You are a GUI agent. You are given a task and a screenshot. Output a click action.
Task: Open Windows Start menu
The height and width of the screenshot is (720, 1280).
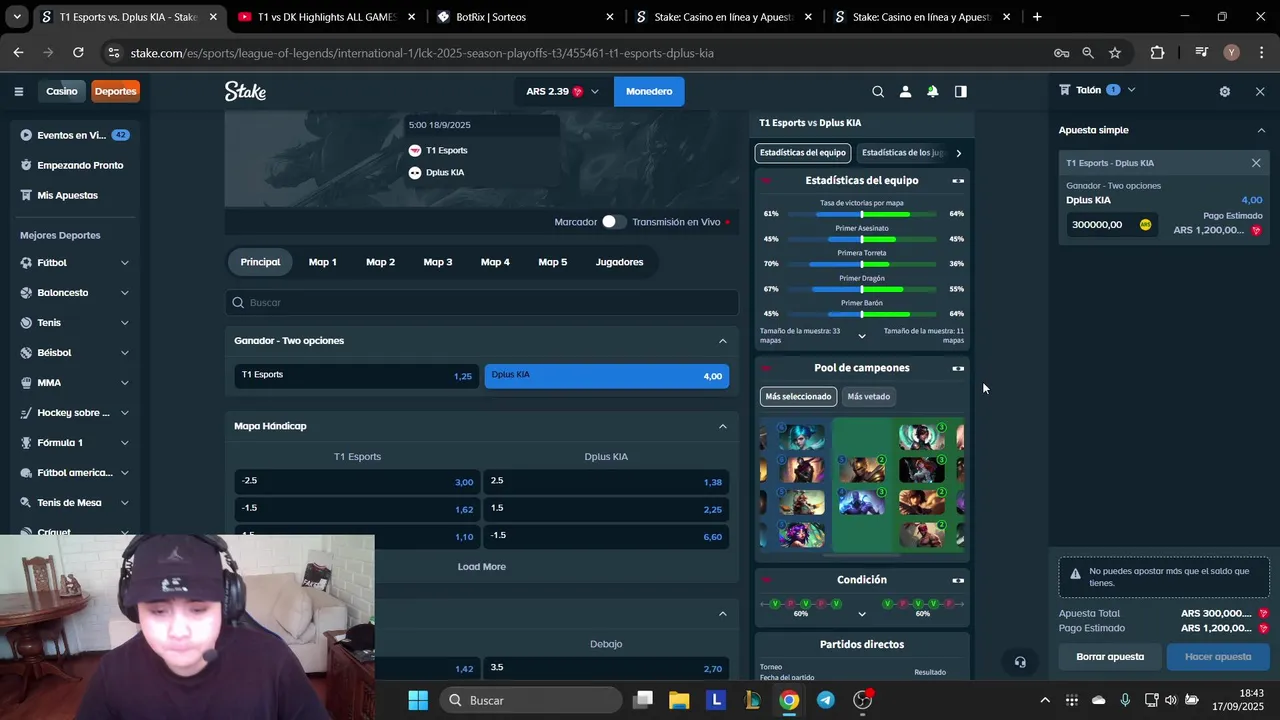418,700
